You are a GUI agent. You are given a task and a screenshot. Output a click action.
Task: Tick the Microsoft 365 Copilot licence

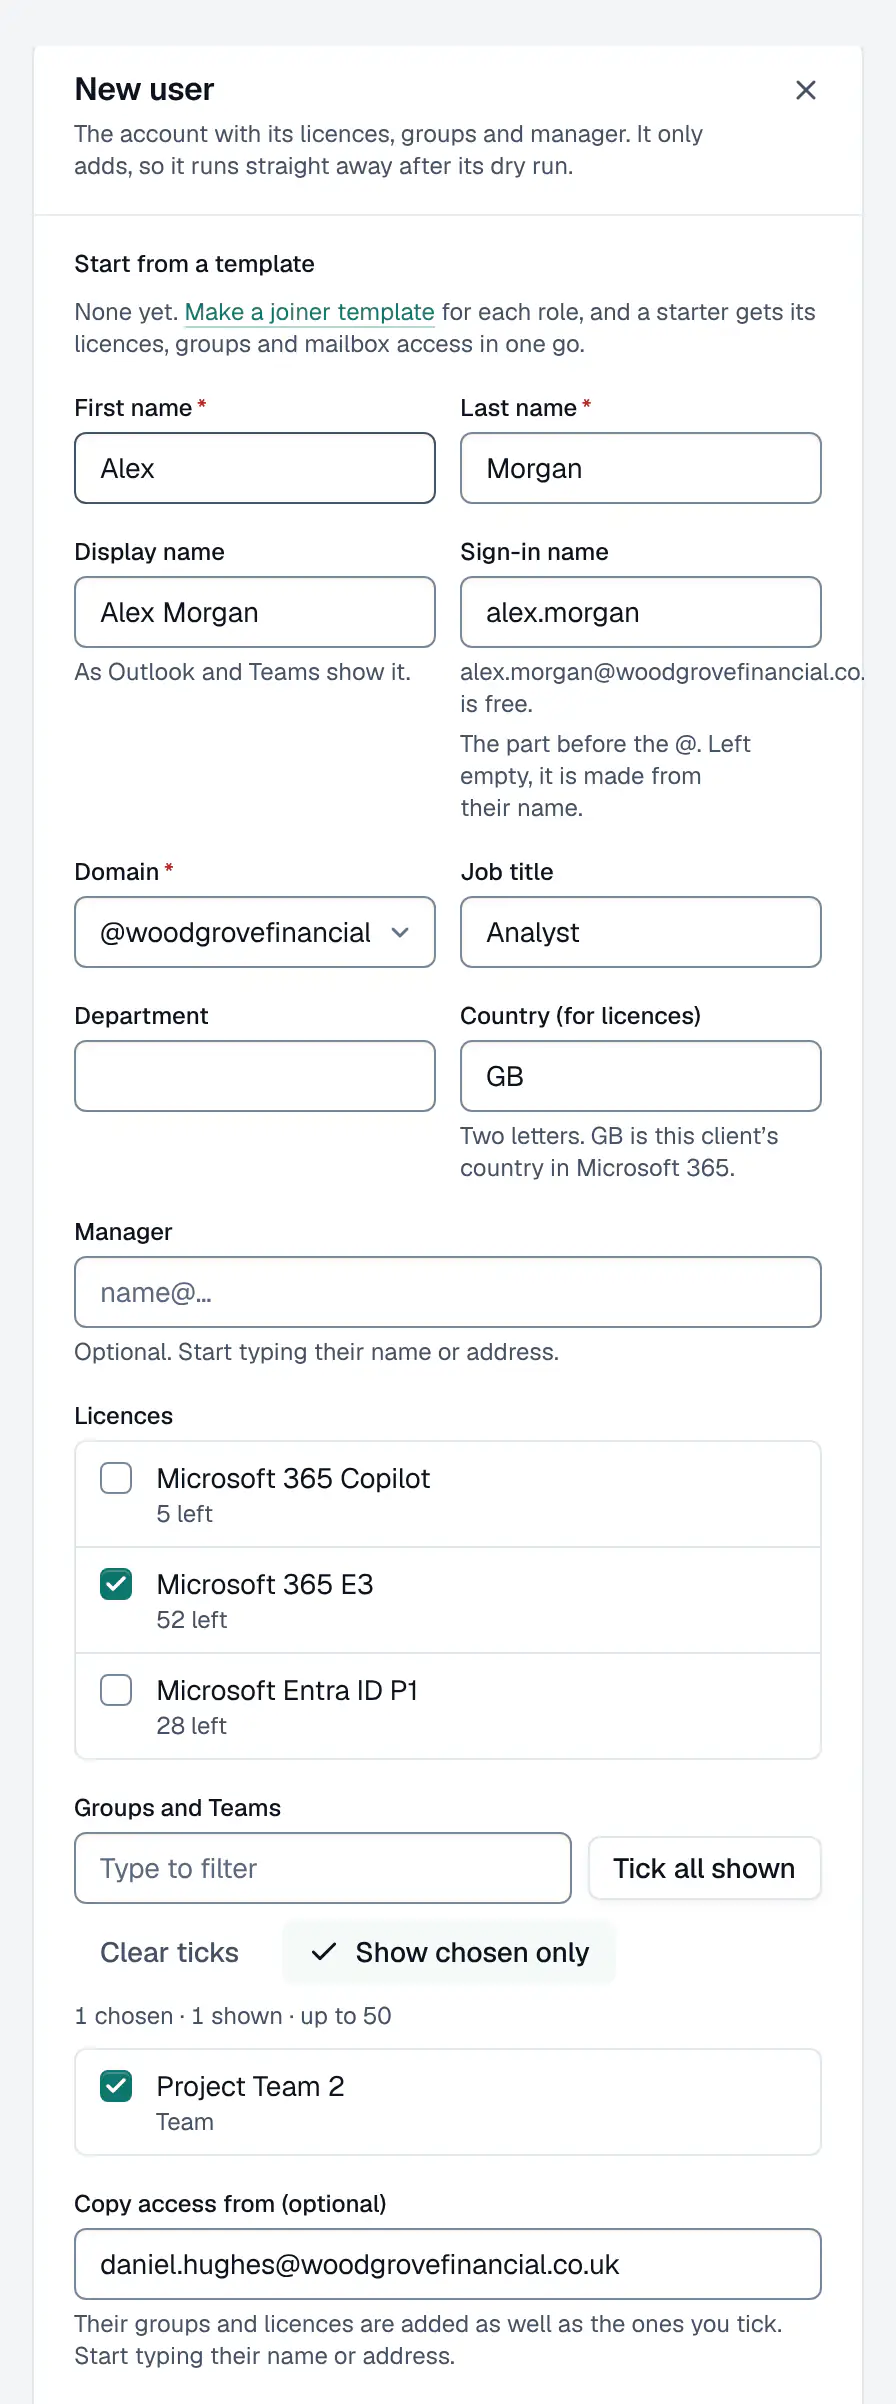point(116,1478)
